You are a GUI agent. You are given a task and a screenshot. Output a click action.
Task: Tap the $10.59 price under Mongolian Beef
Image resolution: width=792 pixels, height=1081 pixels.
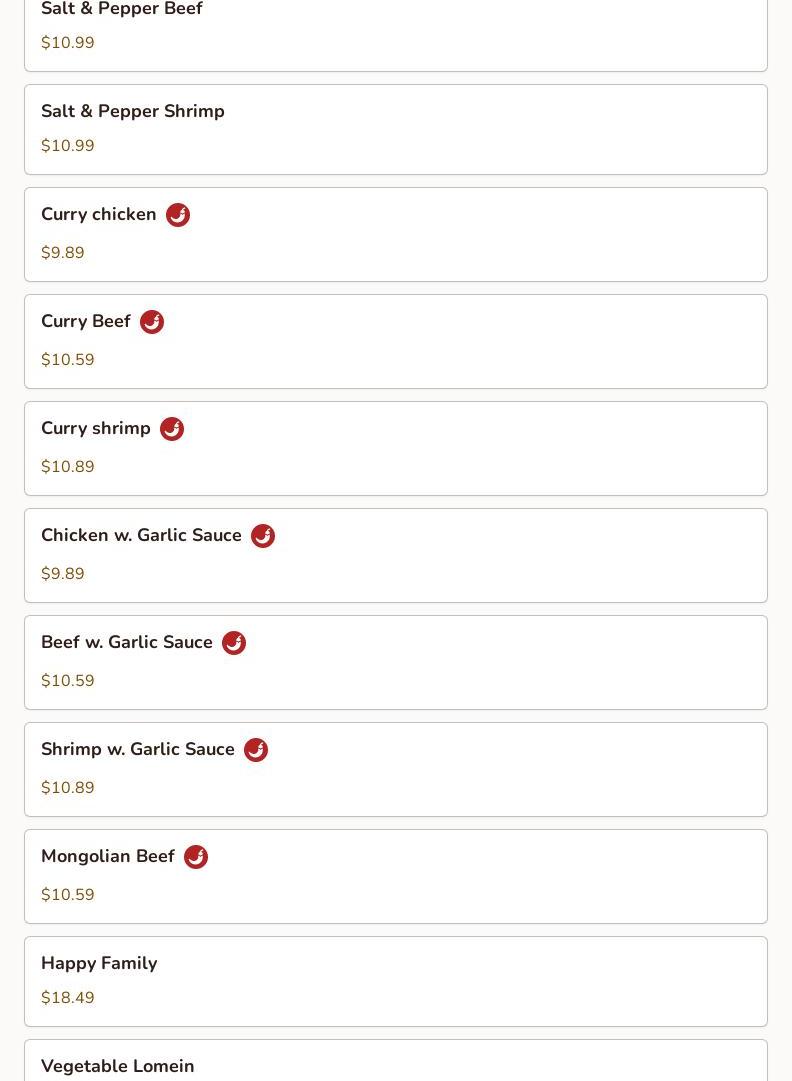pyautogui.click(x=68, y=895)
